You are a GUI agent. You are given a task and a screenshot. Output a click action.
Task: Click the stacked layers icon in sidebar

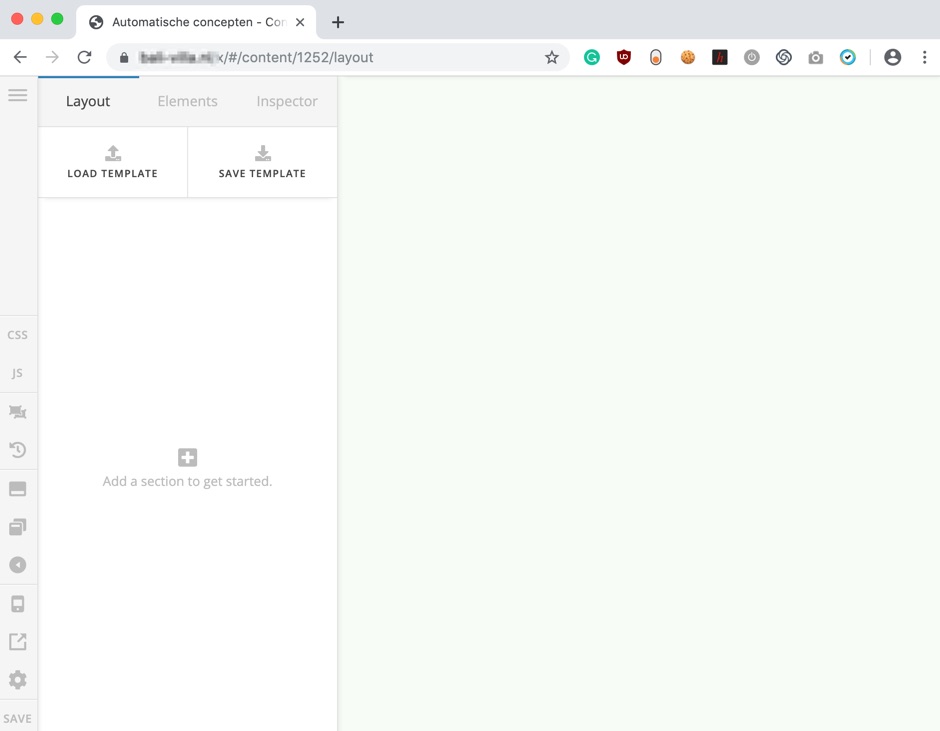(x=18, y=527)
